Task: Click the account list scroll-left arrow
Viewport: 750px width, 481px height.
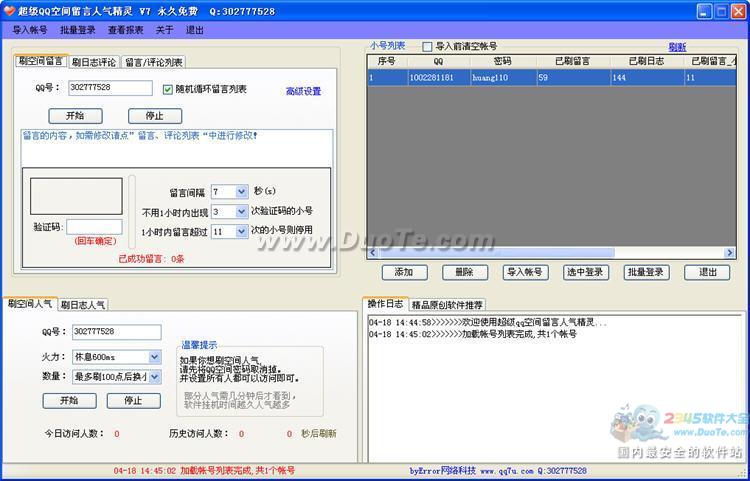Action: pyautogui.click(x=373, y=252)
